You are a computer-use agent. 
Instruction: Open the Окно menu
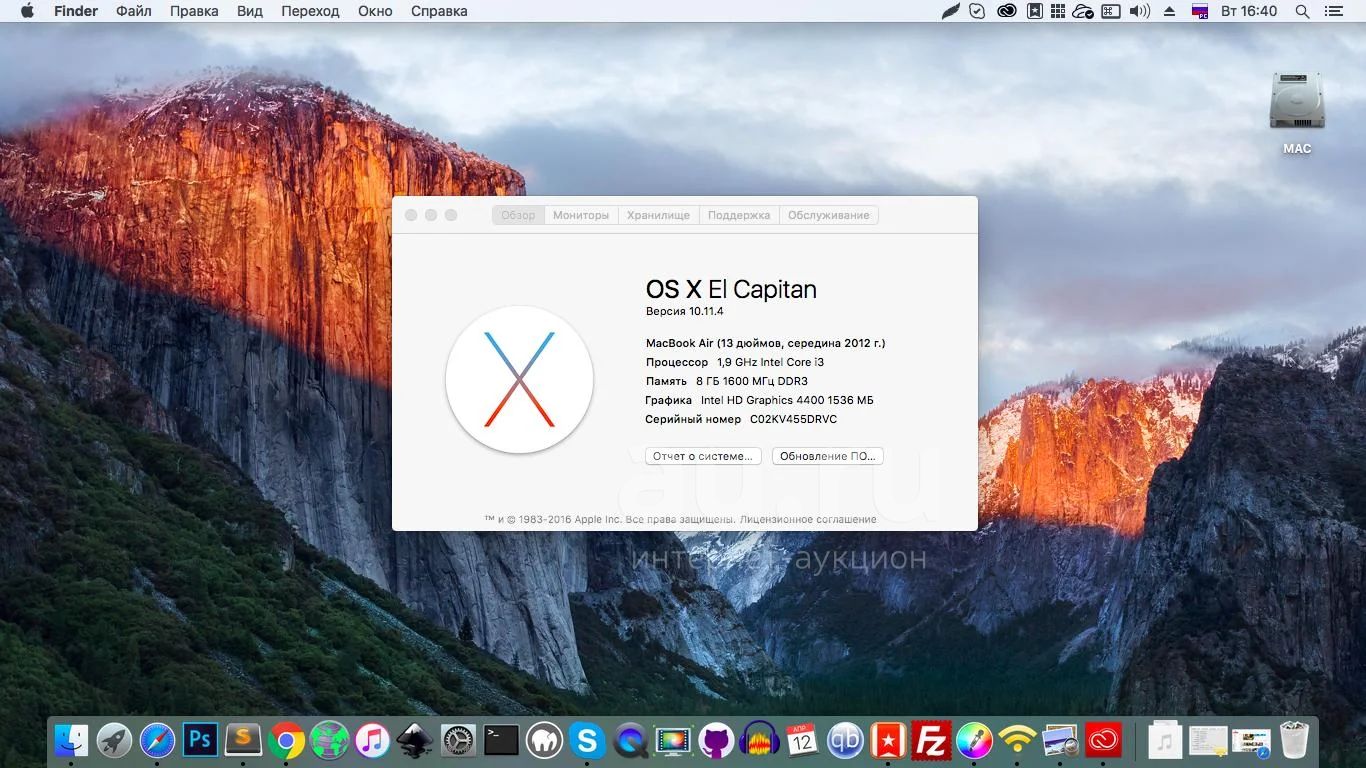coord(375,11)
